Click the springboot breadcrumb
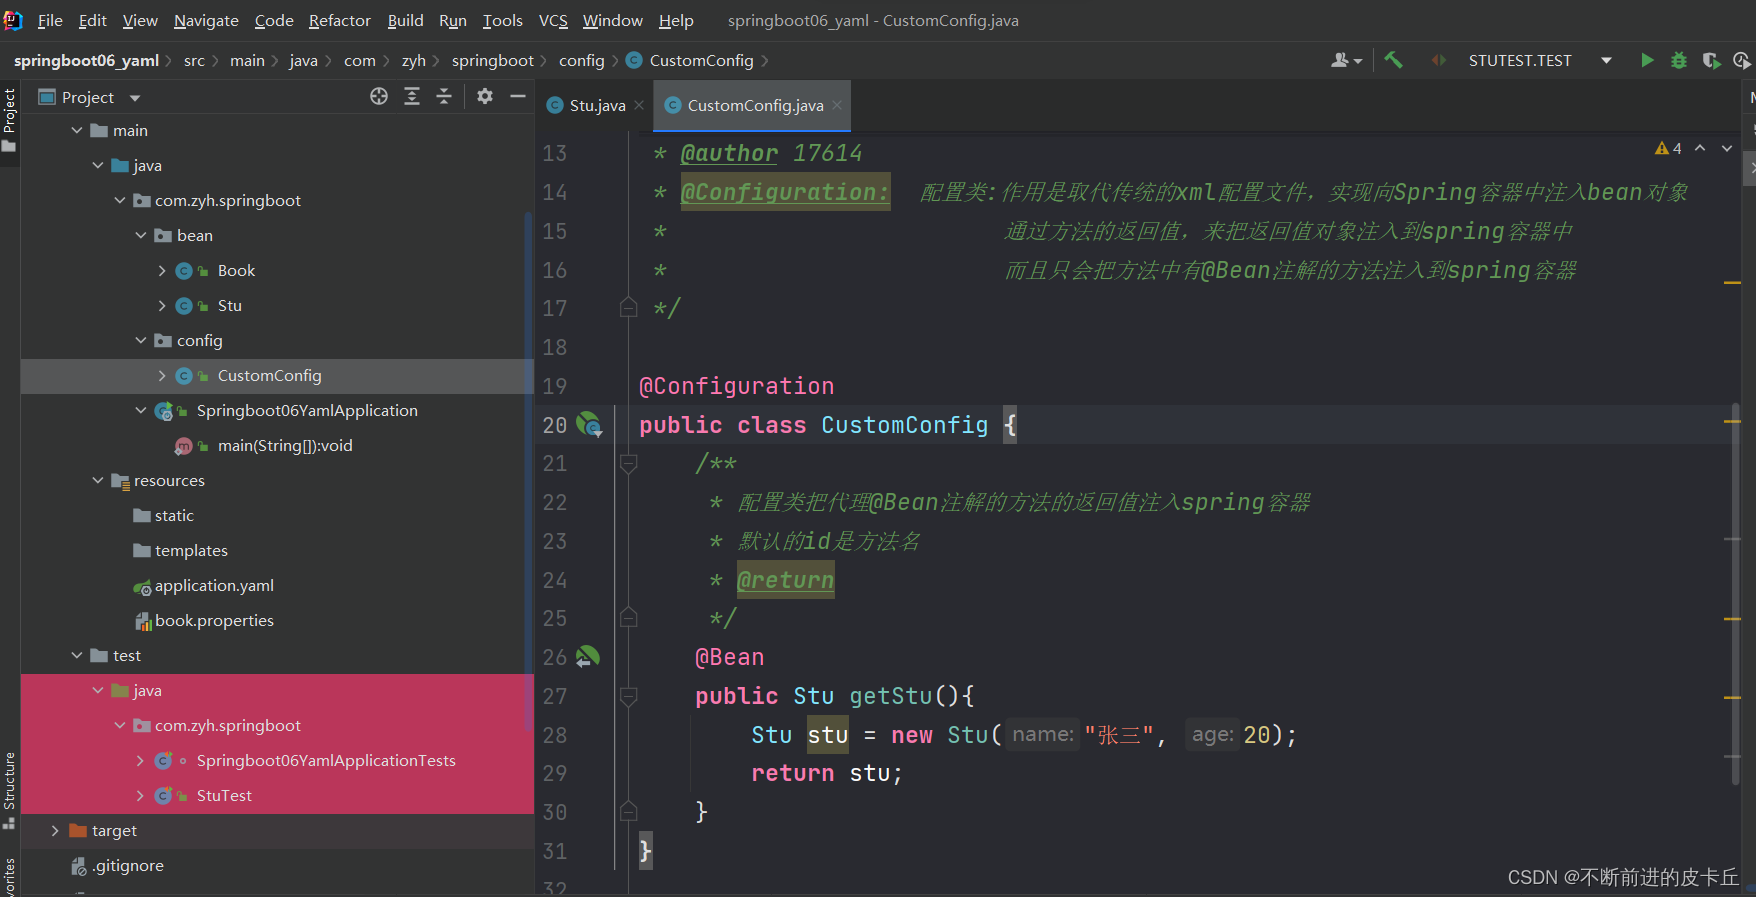The height and width of the screenshot is (897, 1756). point(492,60)
